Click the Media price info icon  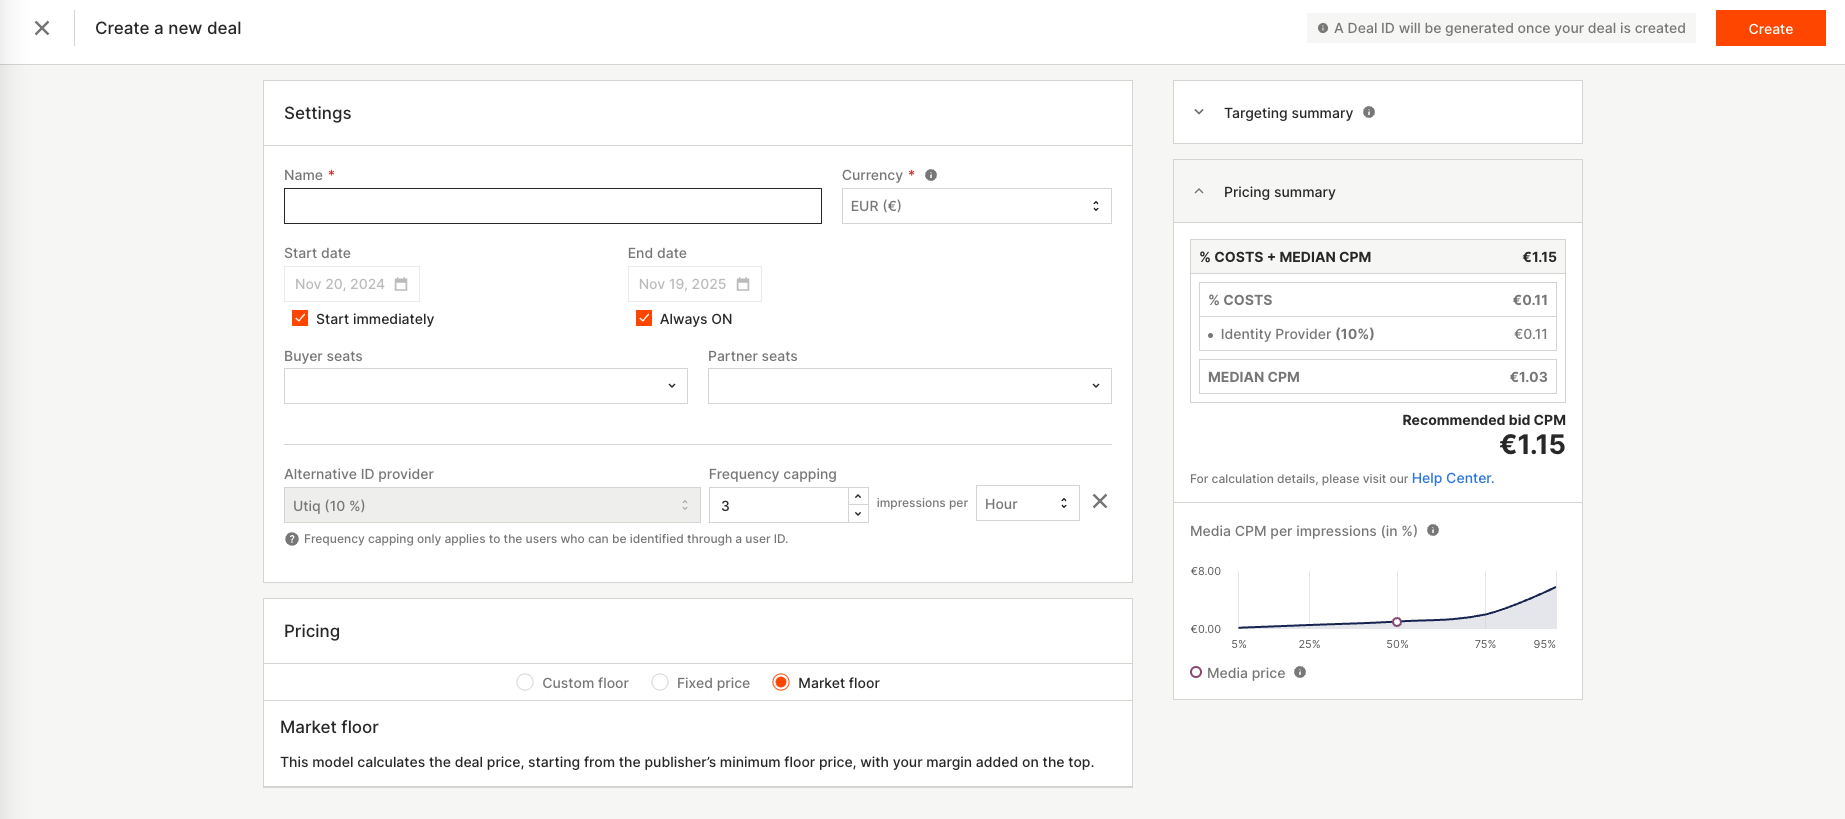[1300, 673]
